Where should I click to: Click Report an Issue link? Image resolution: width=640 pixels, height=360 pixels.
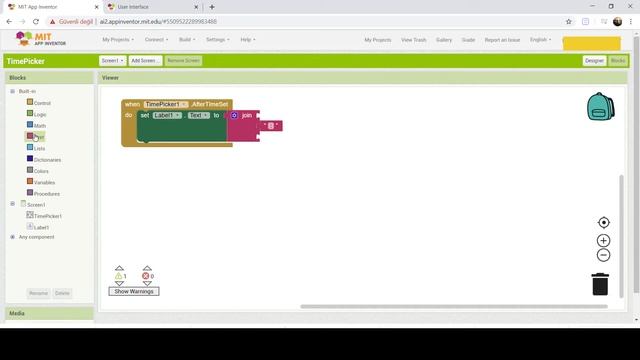tap(502, 40)
